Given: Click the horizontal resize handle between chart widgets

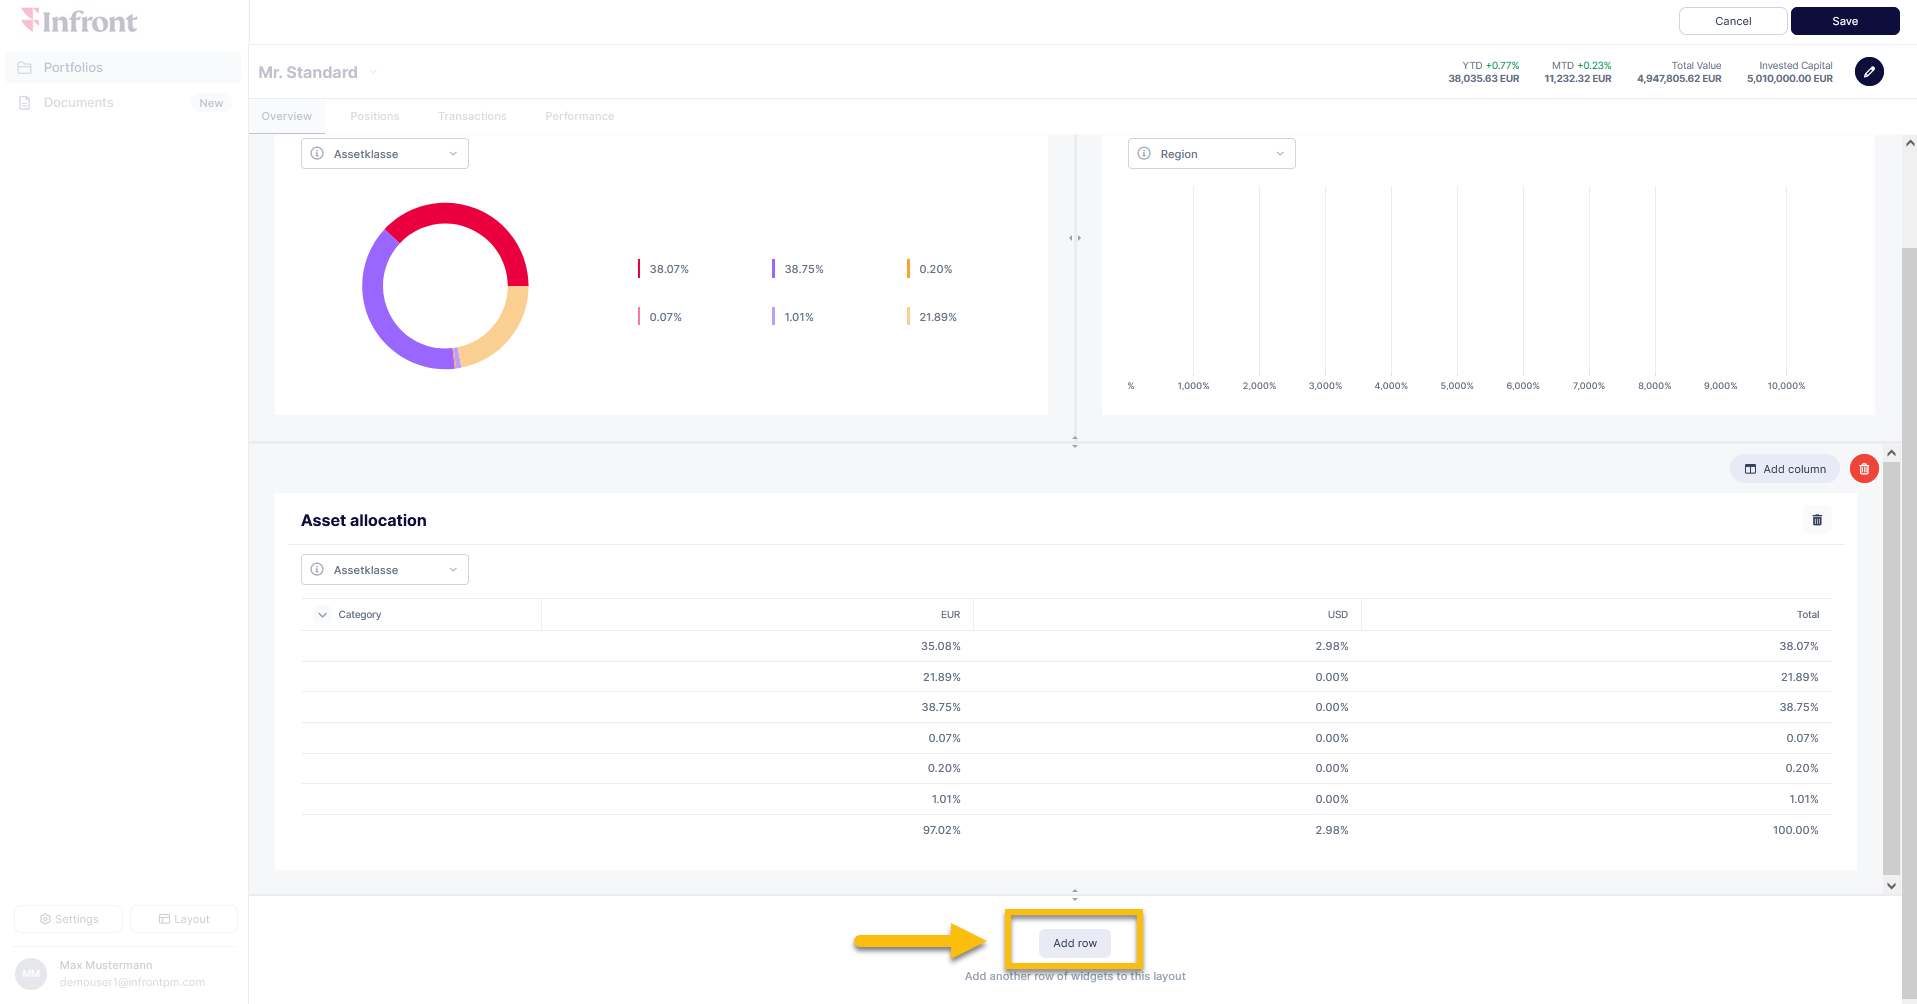Looking at the screenshot, I should pyautogui.click(x=1075, y=238).
